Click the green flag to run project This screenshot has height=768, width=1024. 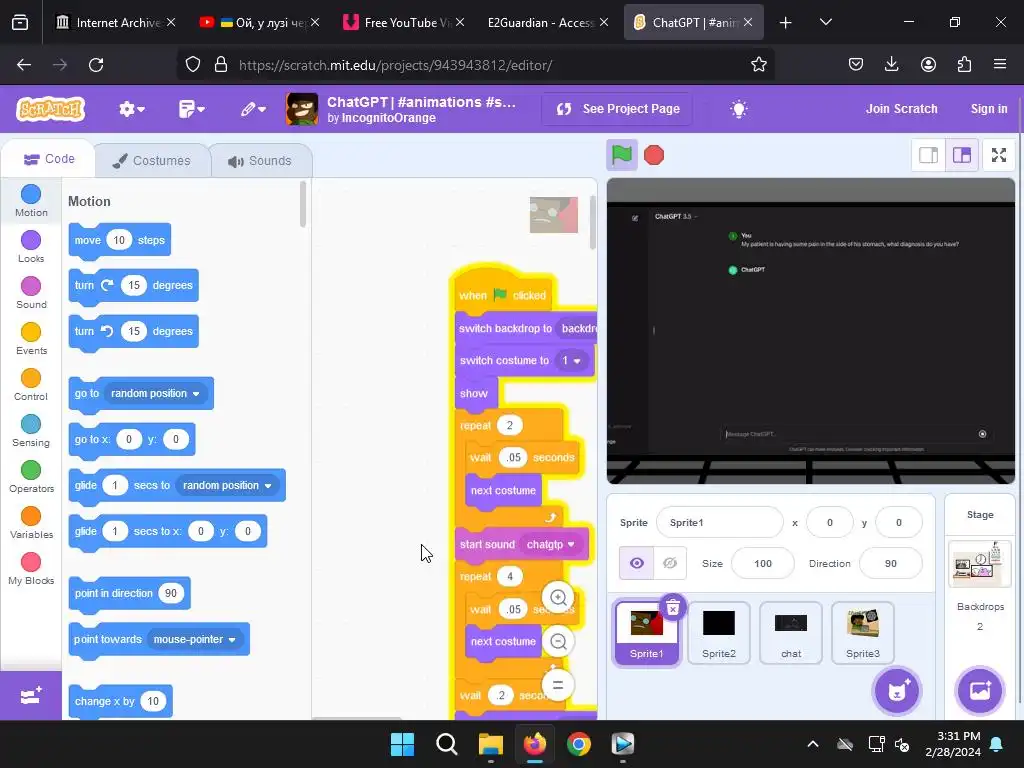(x=622, y=155)
